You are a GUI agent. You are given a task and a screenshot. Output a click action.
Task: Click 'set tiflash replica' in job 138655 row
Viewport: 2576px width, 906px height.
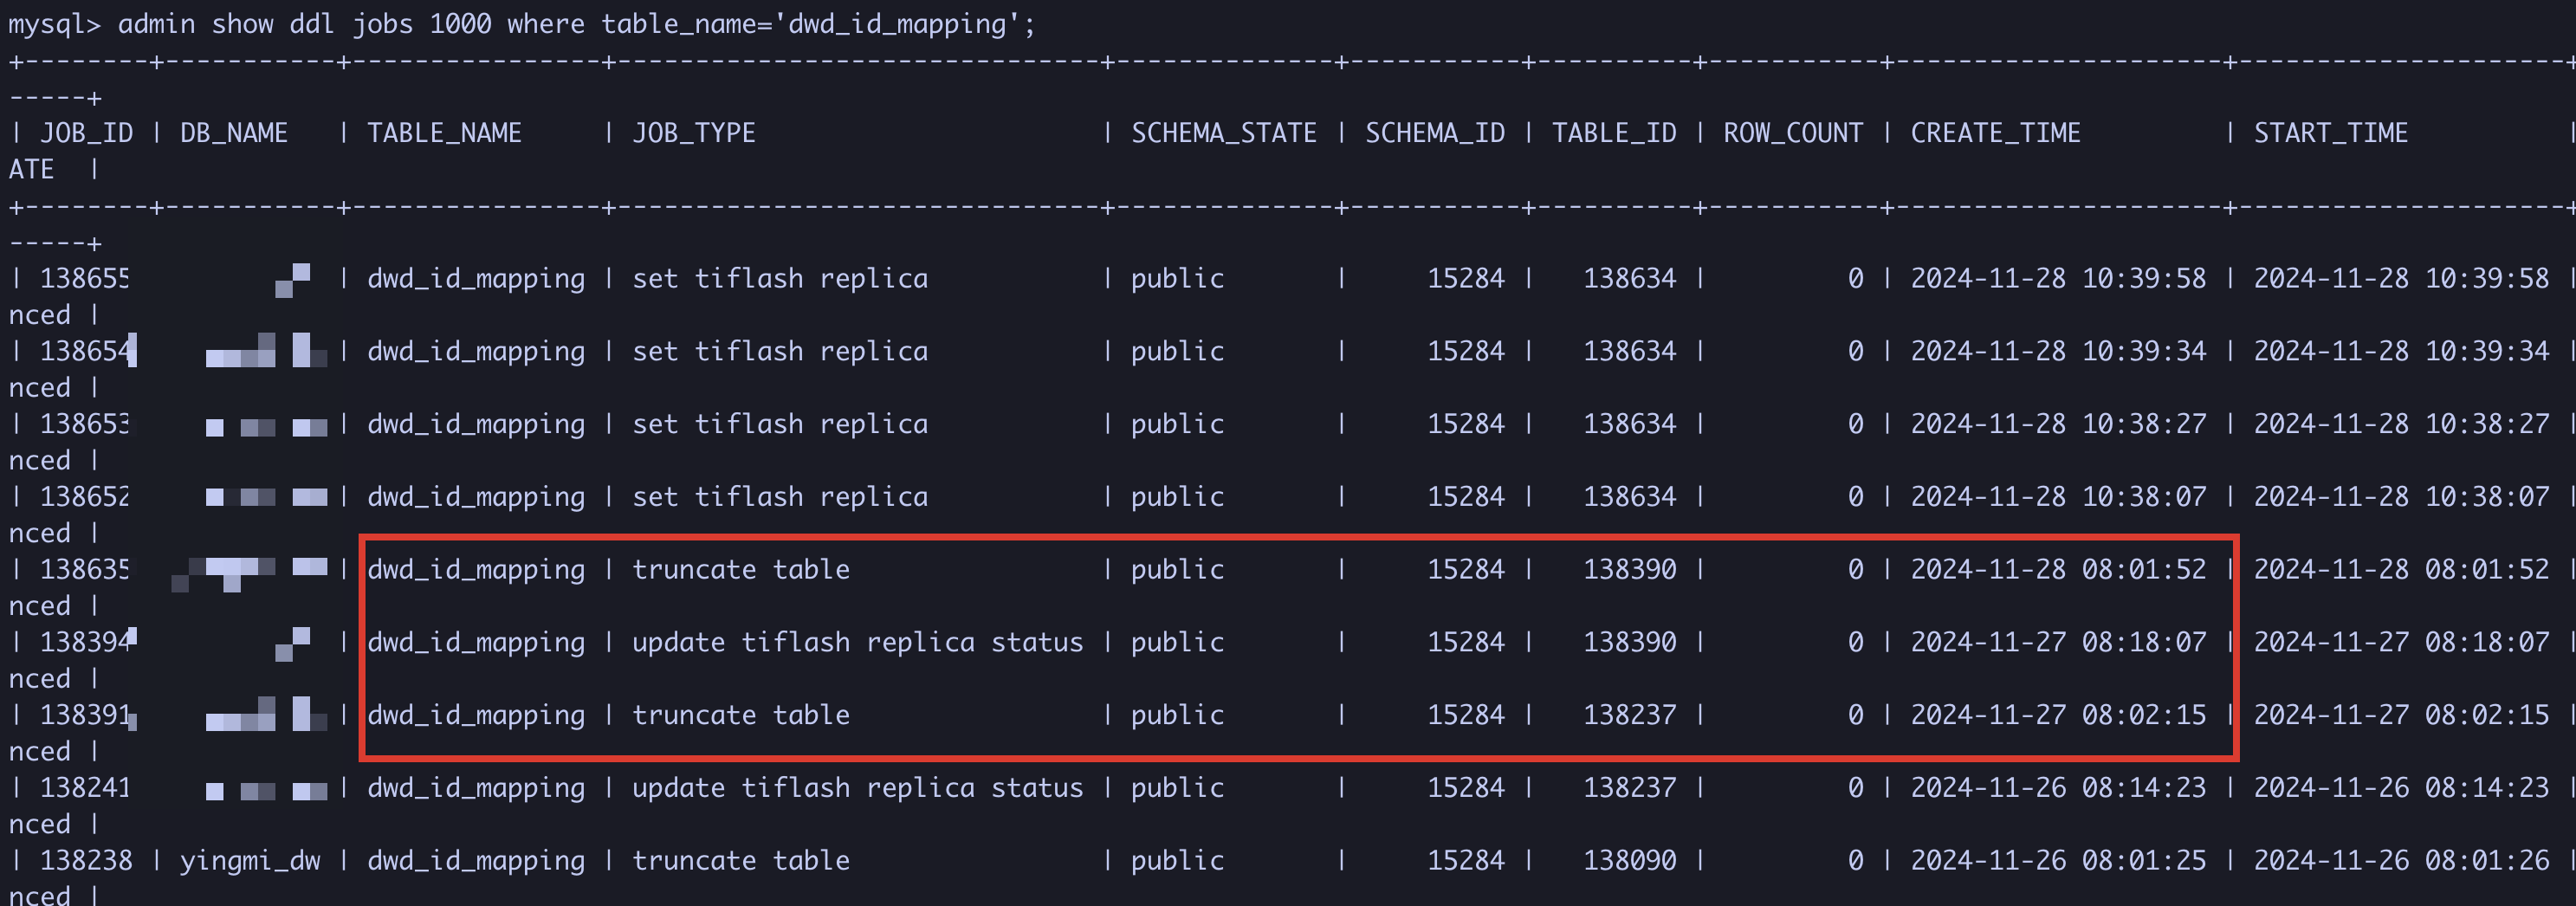(x=780, y=278)
